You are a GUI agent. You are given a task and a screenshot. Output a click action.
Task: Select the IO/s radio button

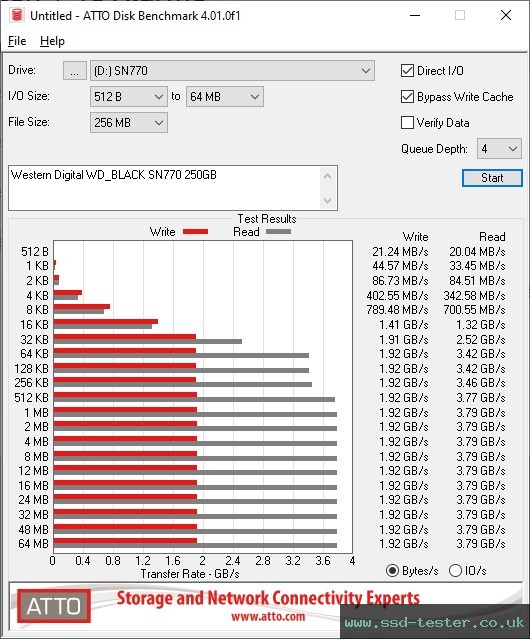(455, 571)
